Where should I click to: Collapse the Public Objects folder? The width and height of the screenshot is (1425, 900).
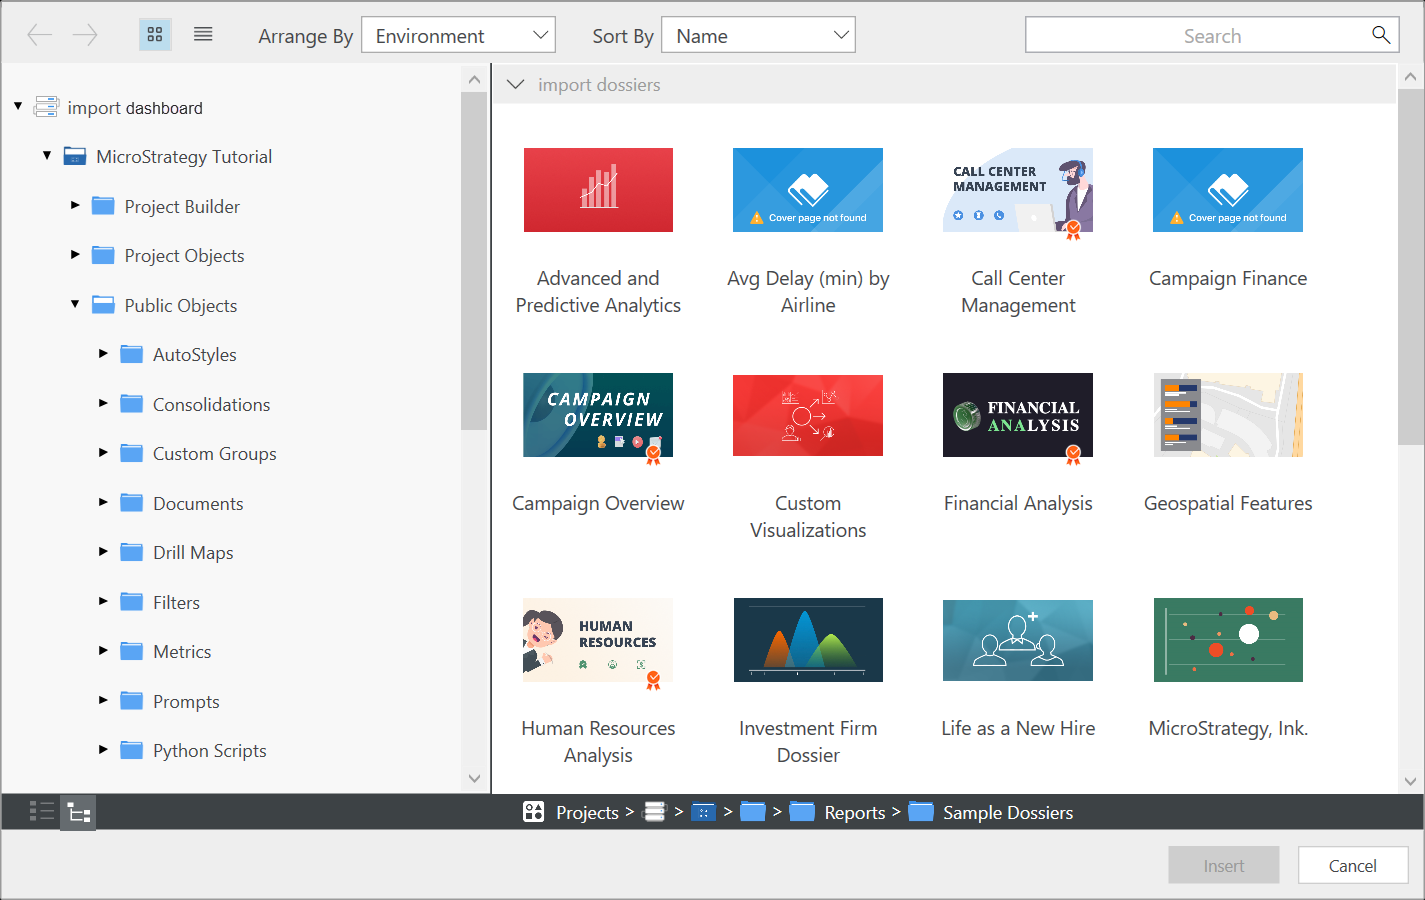[75, 305]
